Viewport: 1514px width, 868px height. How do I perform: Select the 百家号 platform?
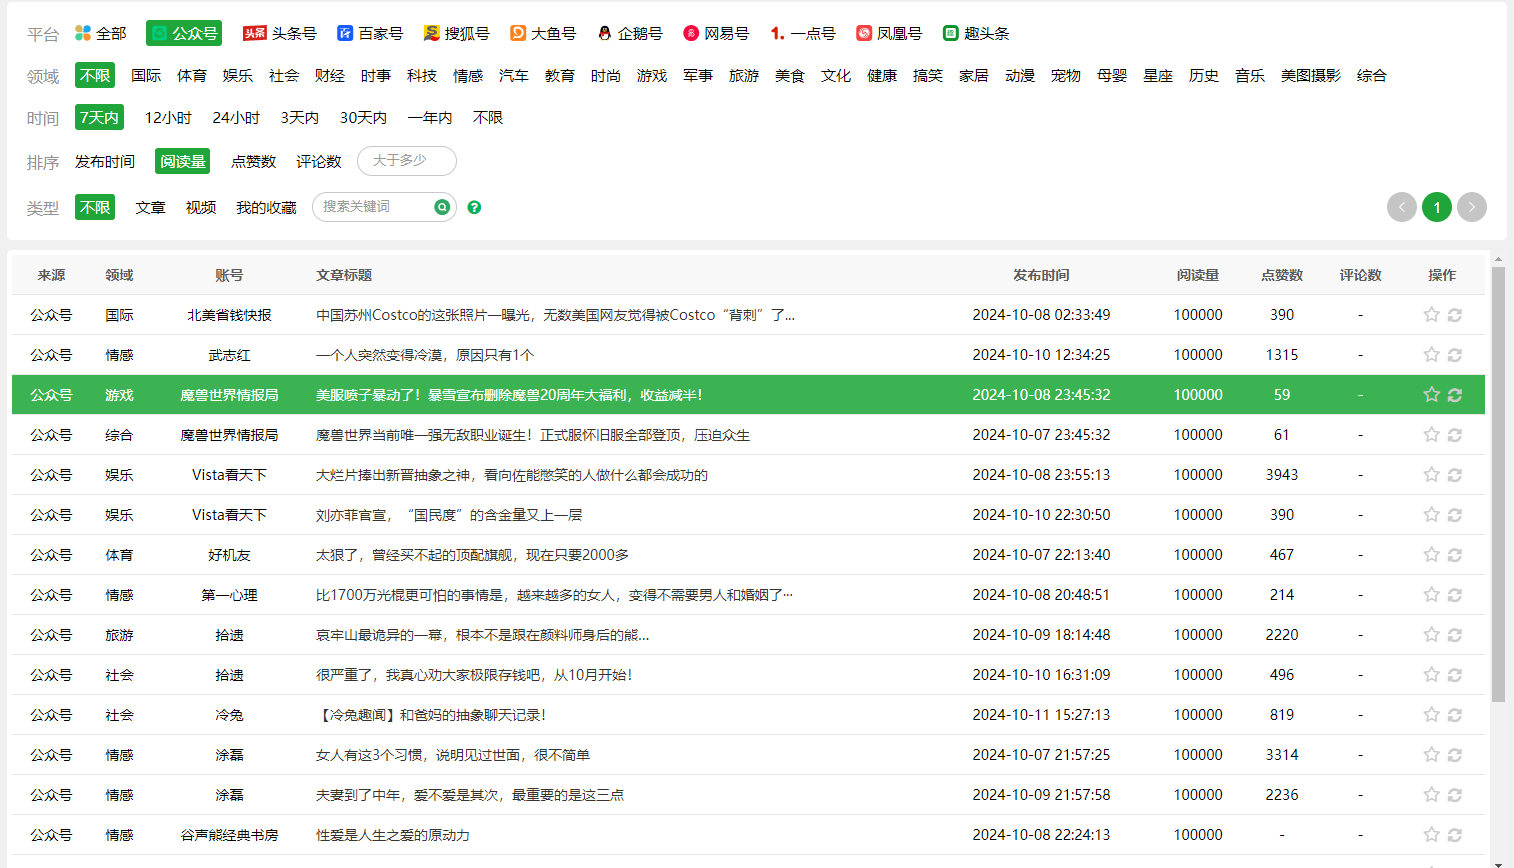pyautogui.click(x=370, y=33)
